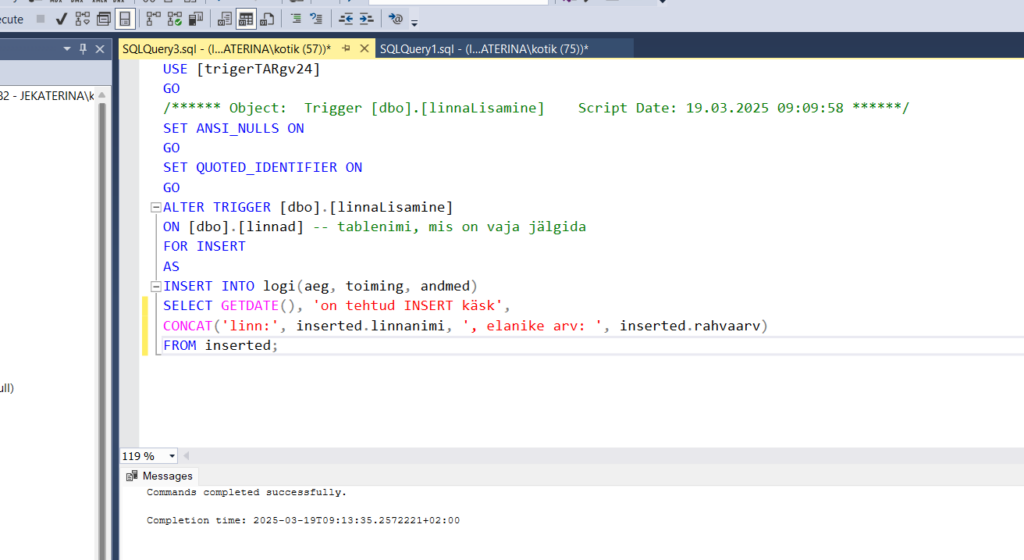The height and width of the screenshot is (560, 1024).
Task: Decrease indent icon in toolbar
Action: tap(345, 19)
